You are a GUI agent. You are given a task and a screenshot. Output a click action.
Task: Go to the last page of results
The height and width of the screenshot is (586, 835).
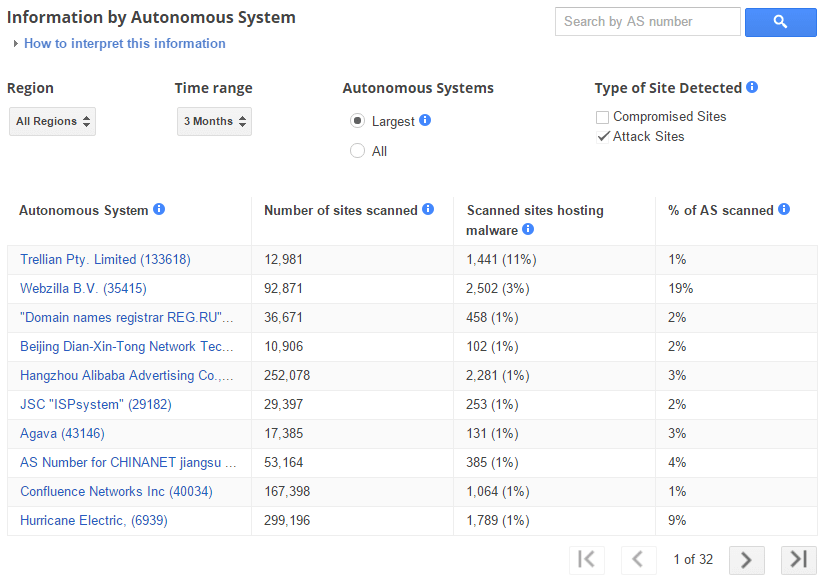pyautogui.click(x=798, y=559)
